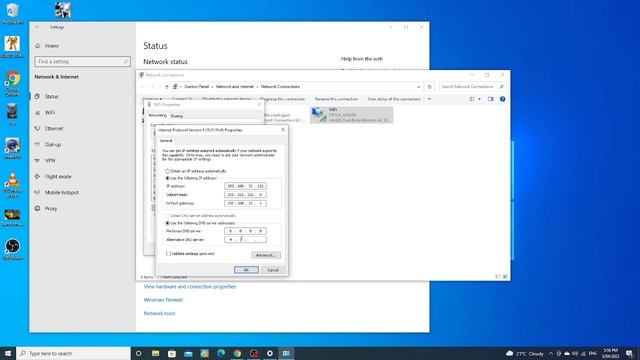Expand toolbar overflow chevron in Network Connections

point(429,99)
